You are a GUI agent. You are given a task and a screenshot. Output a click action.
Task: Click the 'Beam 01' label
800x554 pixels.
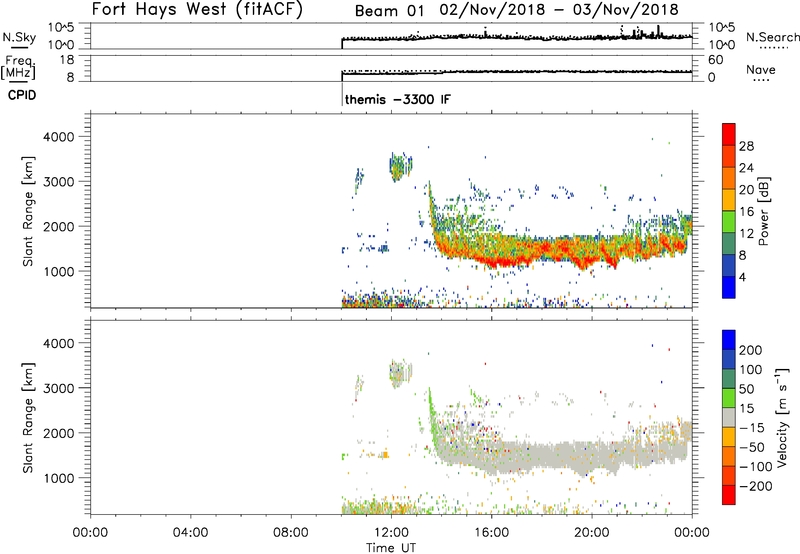point(389,11)
